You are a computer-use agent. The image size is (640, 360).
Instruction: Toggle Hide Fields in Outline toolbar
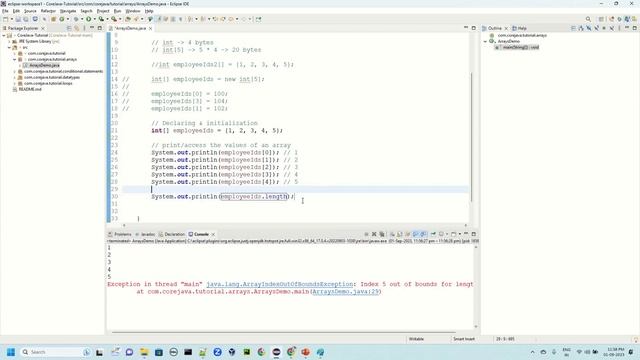[589, 28]
